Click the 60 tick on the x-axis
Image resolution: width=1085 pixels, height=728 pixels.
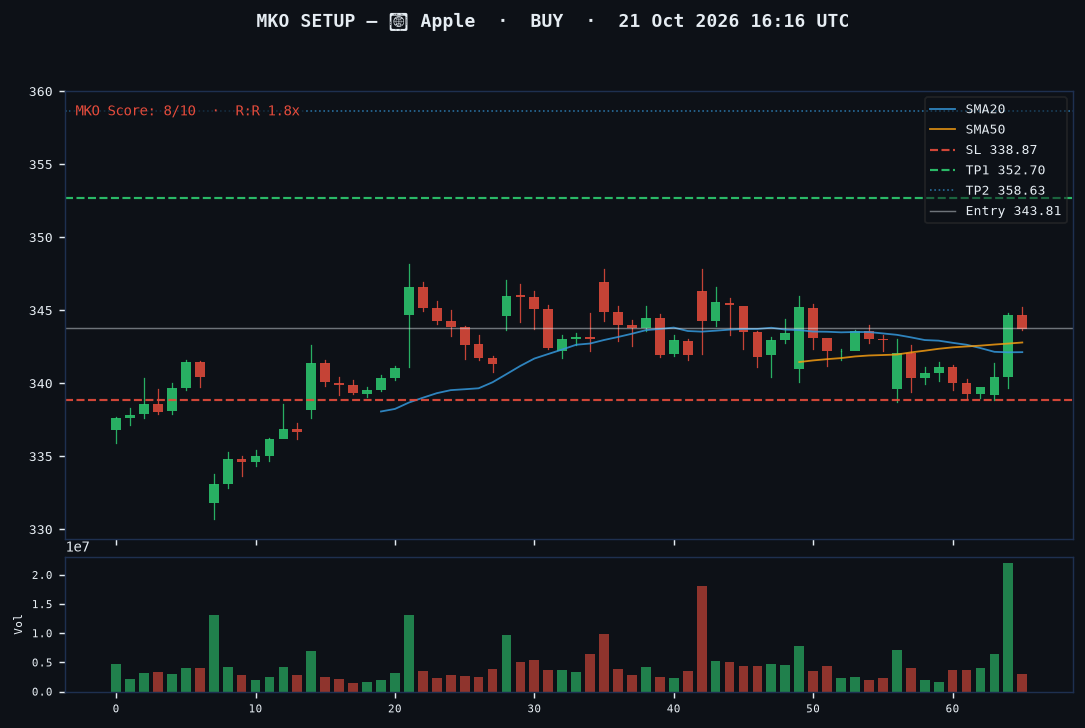point(953,709)
